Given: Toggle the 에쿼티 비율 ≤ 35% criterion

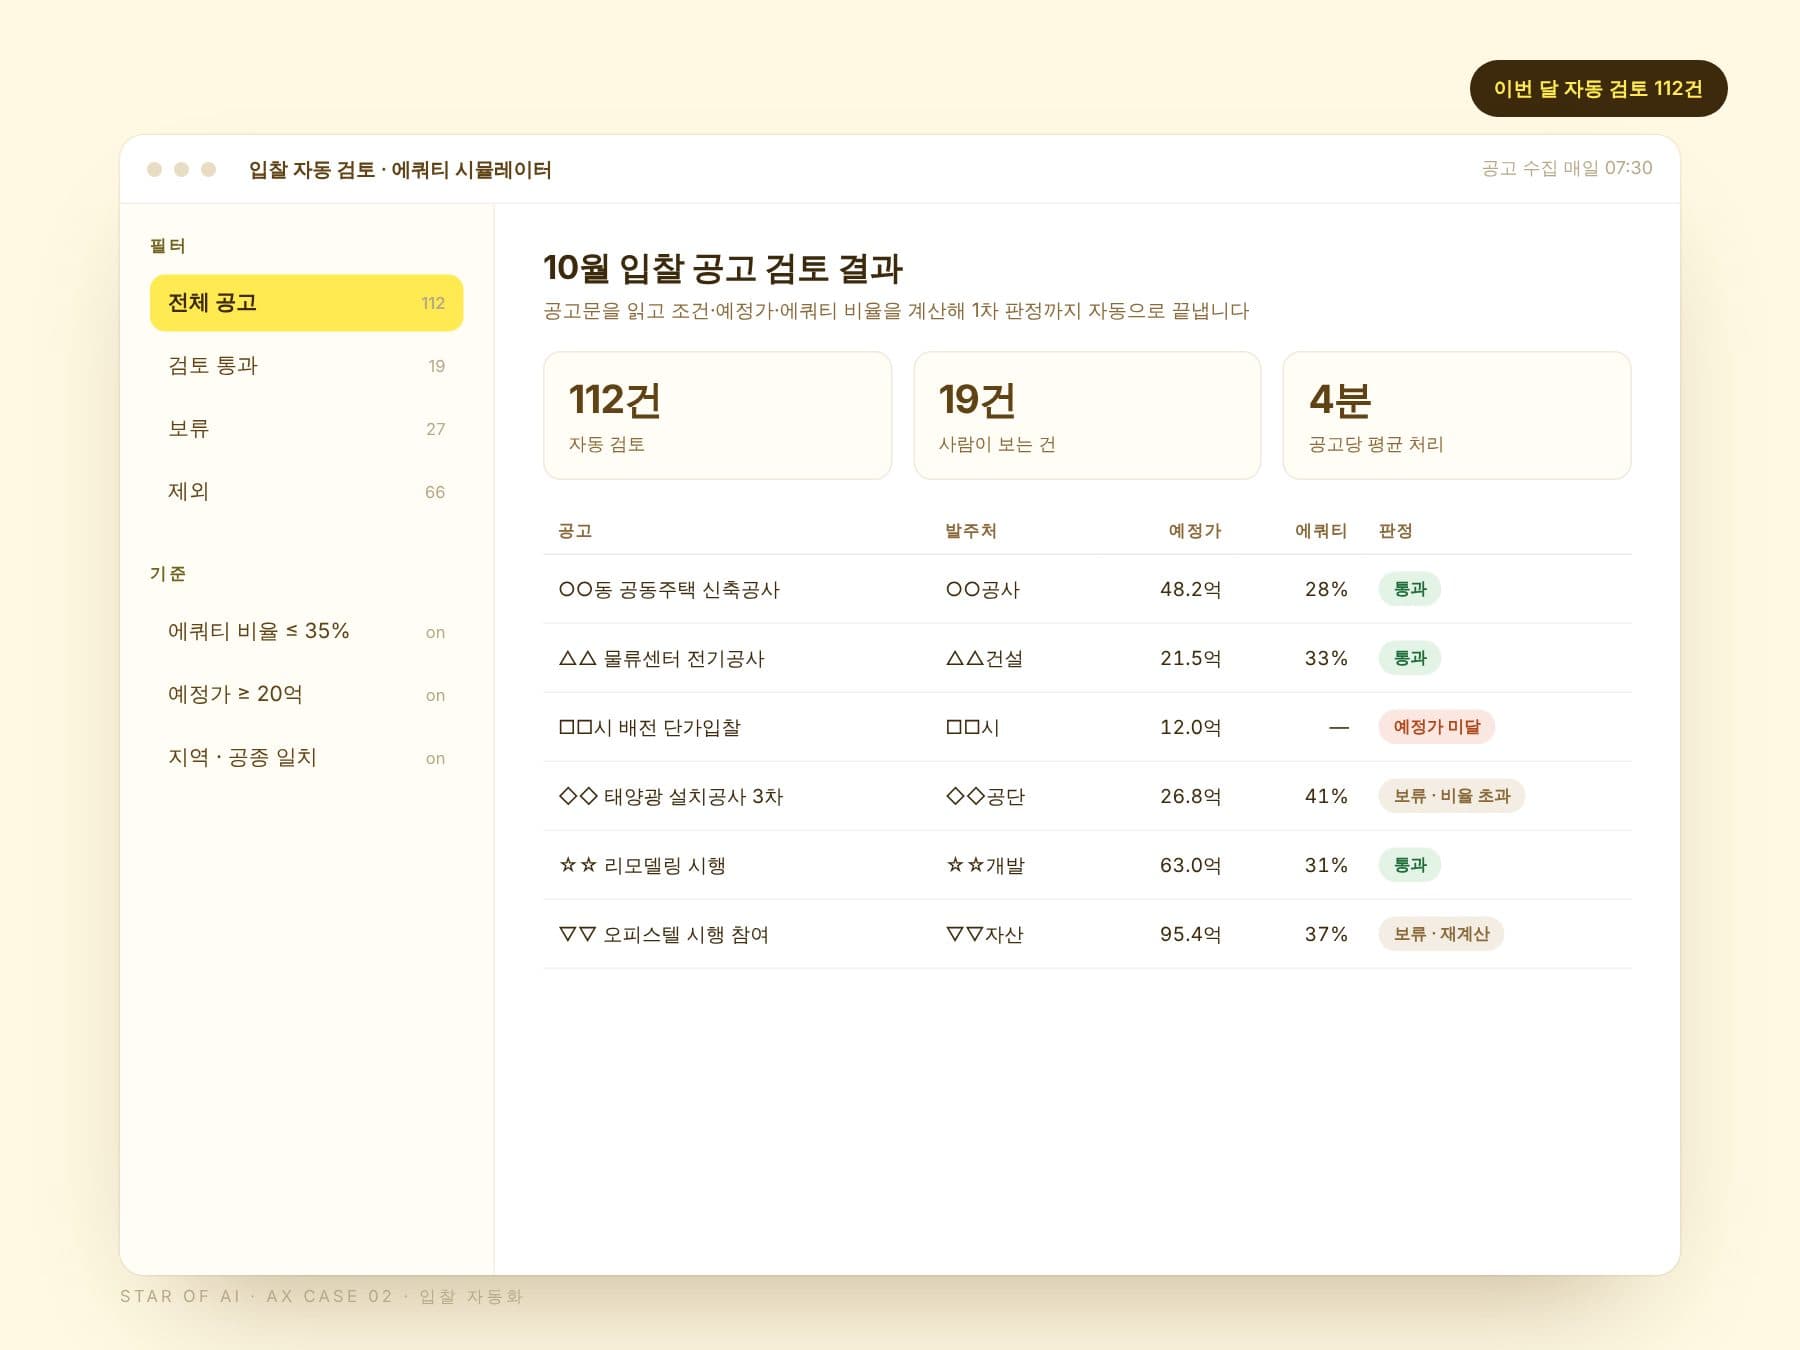Looking at the screenshot, I should tap(306, 632).
